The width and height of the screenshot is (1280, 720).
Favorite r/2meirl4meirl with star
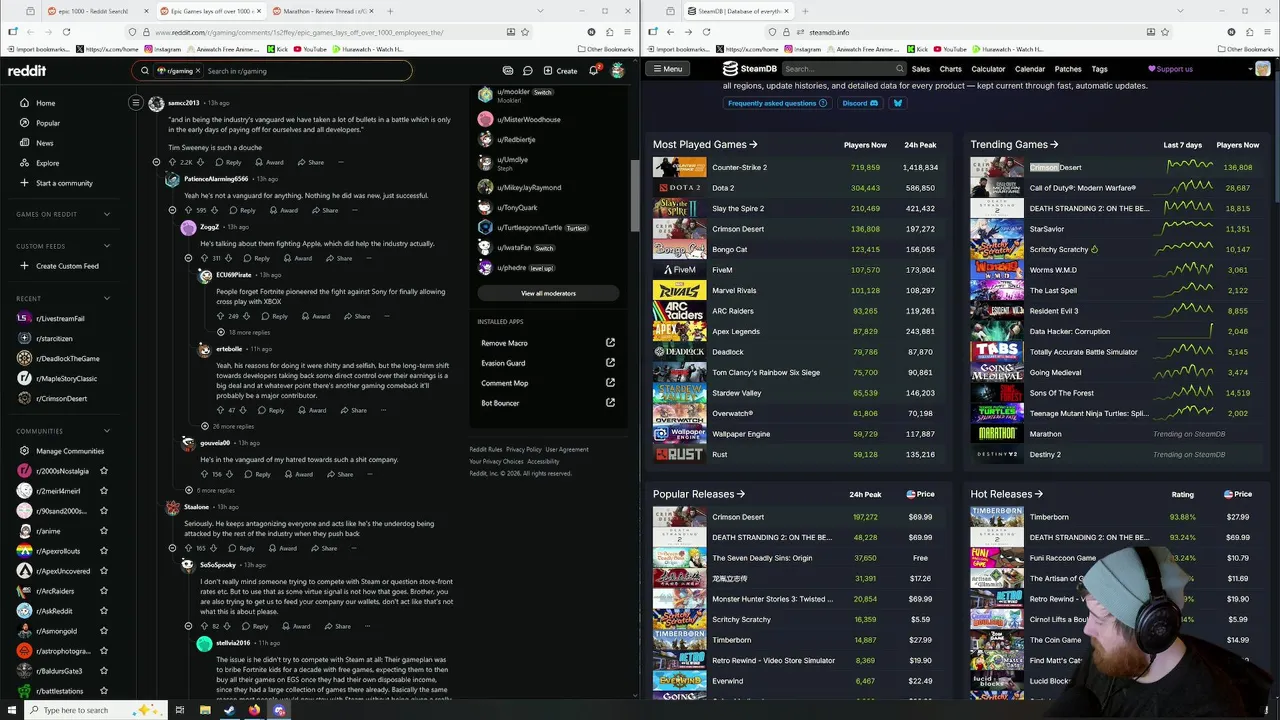coord(104,491)
